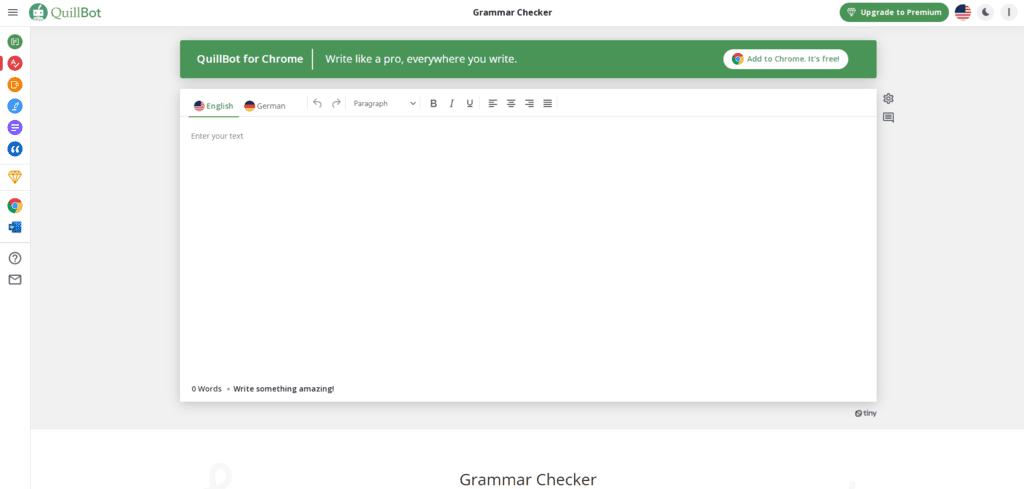Click Upgrade to Premium button
Screen dimensions: 1024x489
click(894, 12)
